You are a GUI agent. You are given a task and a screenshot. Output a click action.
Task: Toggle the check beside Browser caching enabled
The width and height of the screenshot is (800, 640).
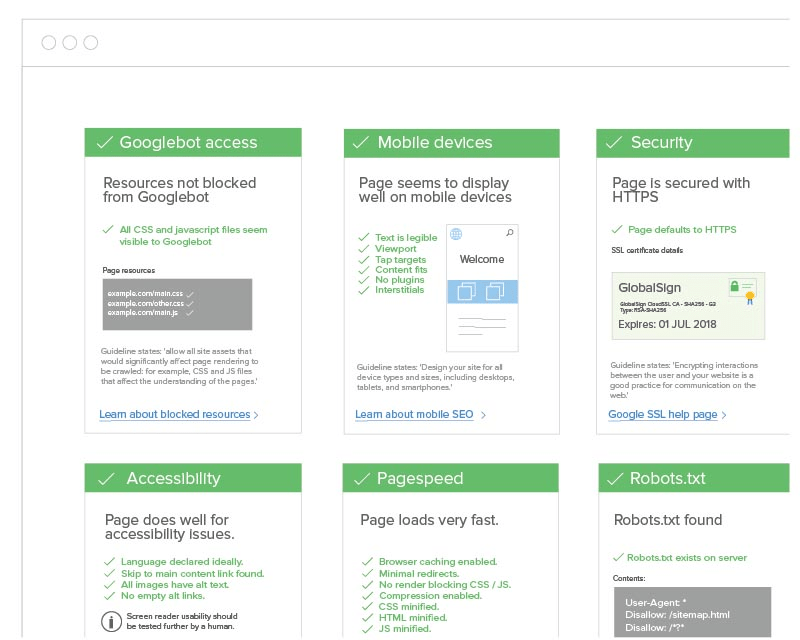[365, 561]
